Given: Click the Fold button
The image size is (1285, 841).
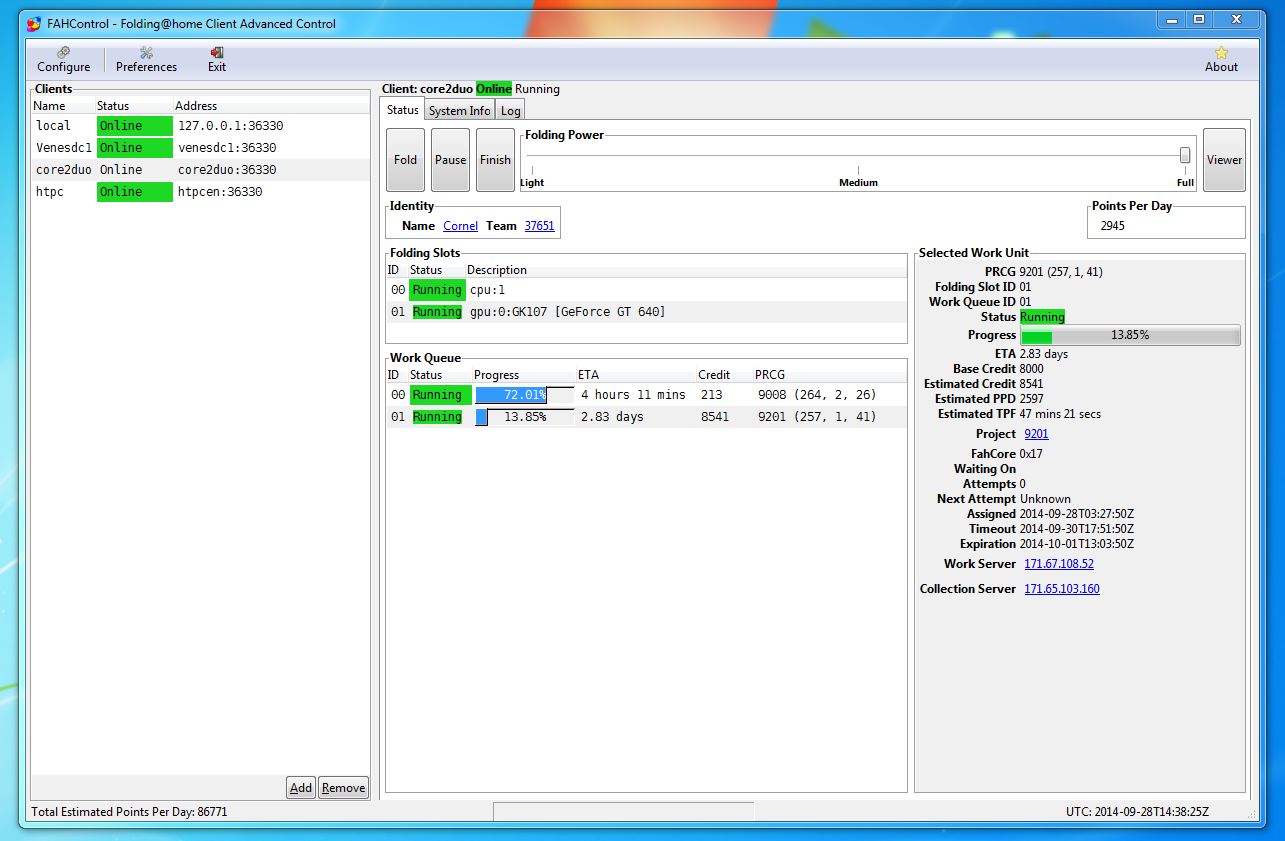Looking at the screenshot, I should (405, 160).
